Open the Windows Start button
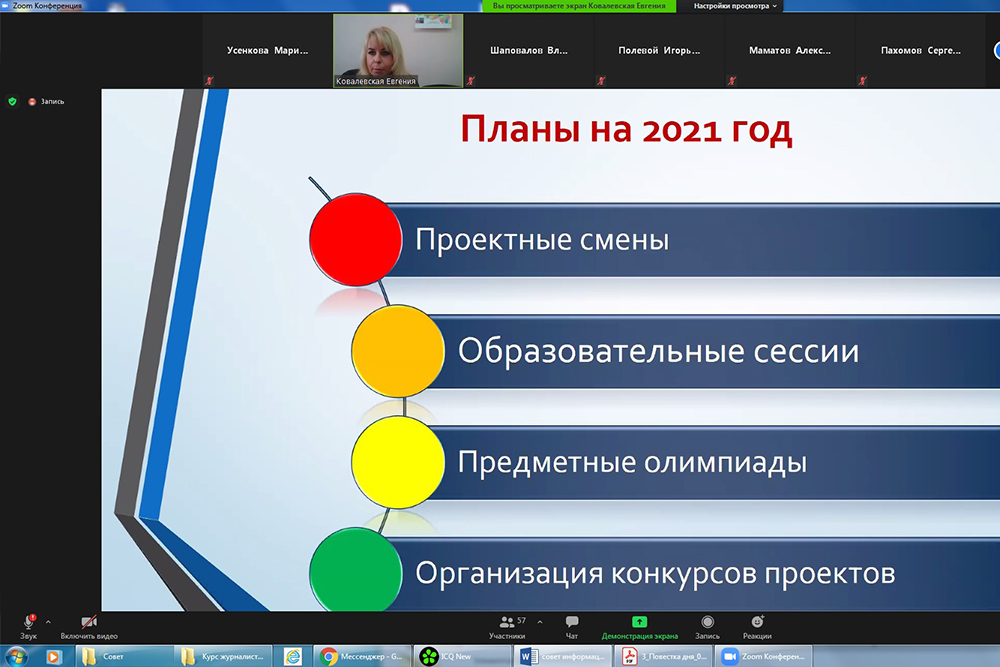Screen dimensions: 1000x667 coord(16,656)
